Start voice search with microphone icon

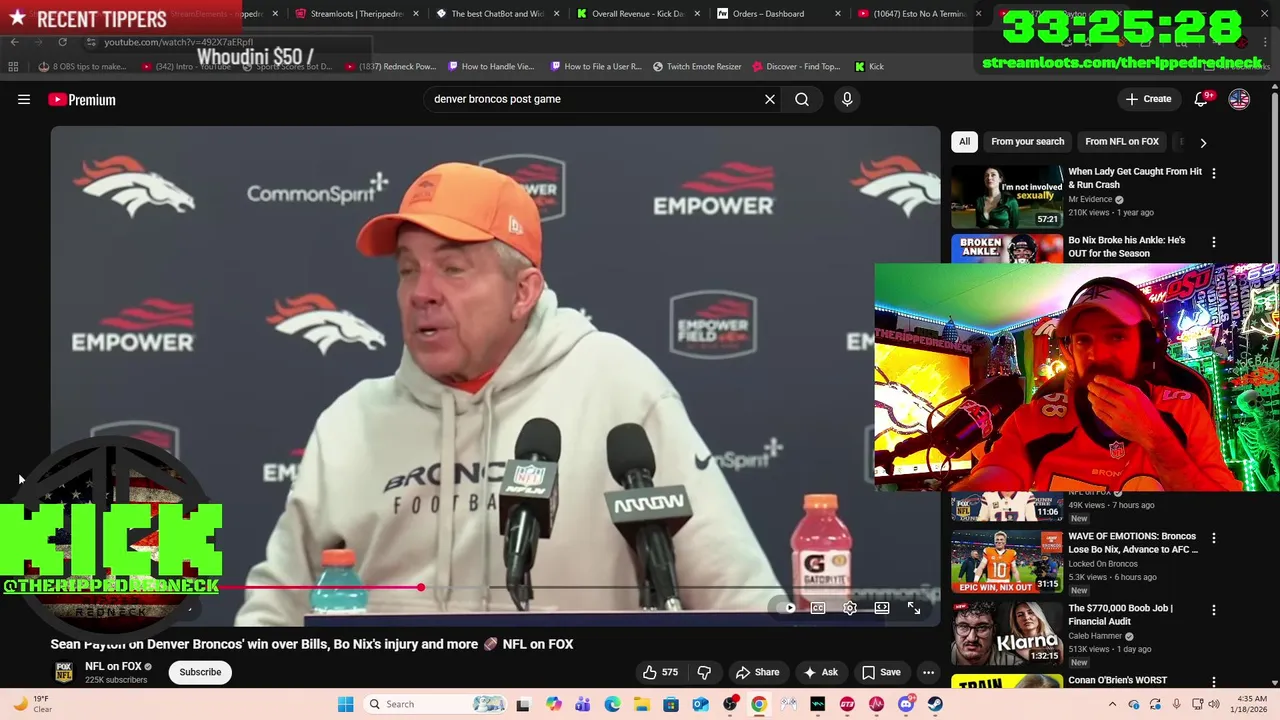847,99
